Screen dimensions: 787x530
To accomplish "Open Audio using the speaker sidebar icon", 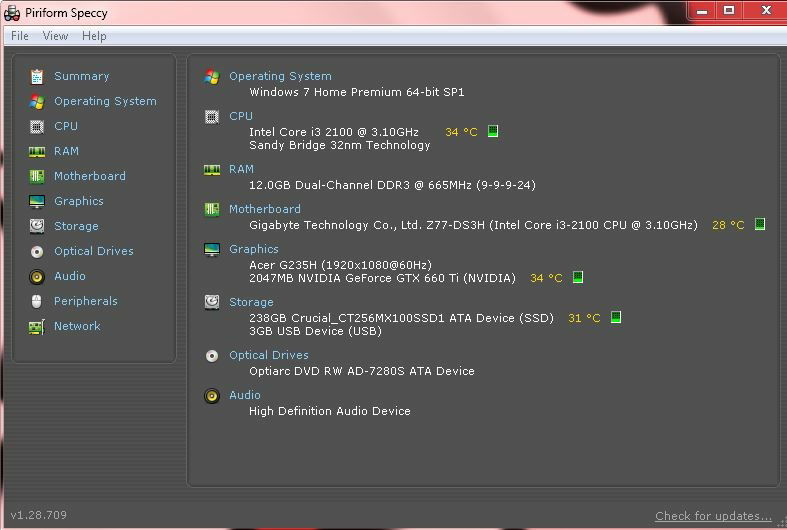I will click(37, 276).
